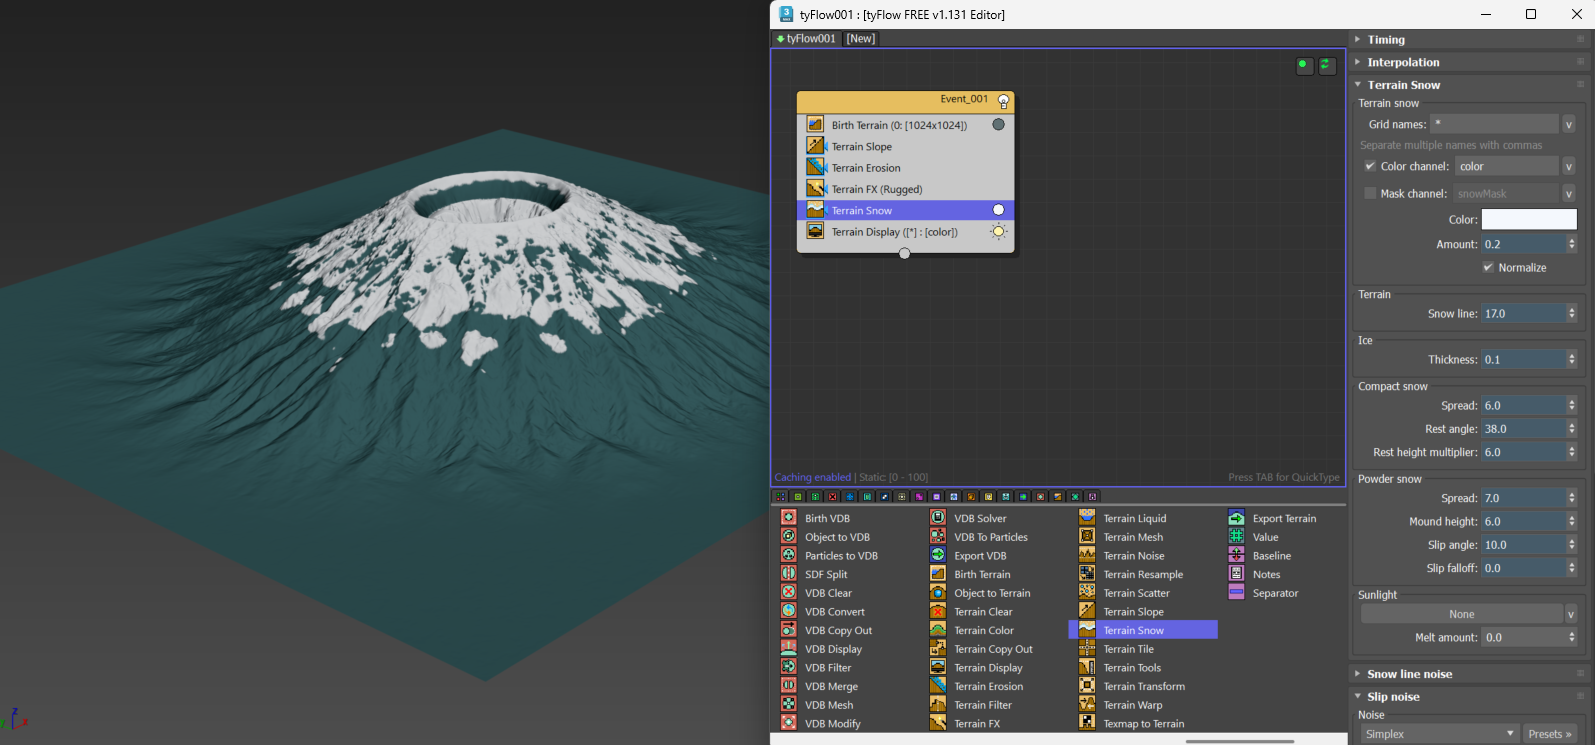Image resolution: width=1595 pixels, height=745 pixels.
Task: Click the green refresh icon in the editor
Action: pyautogui.click(x=1326, y=66)
